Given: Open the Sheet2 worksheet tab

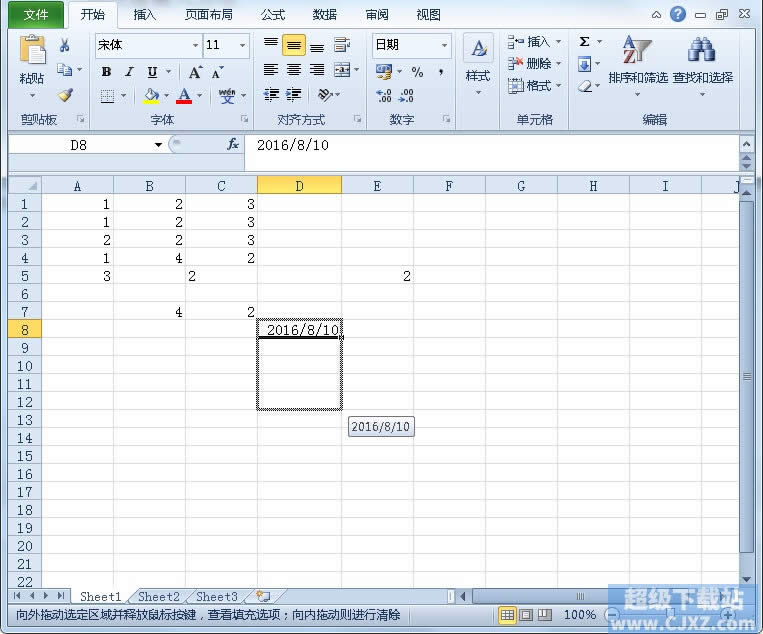Looking at the screenshot, I should (159, 597).
